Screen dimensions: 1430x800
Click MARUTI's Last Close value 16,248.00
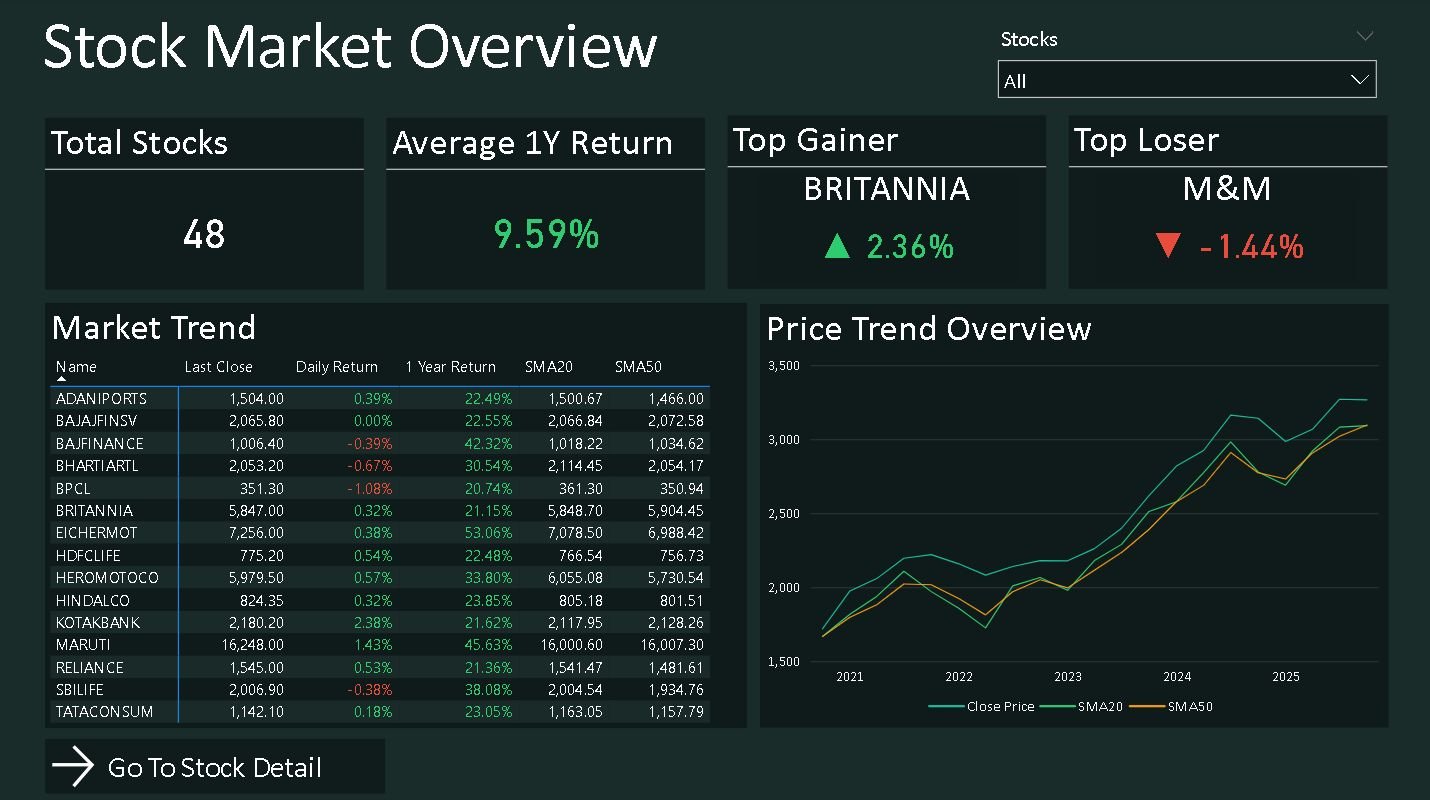point(252,645)
